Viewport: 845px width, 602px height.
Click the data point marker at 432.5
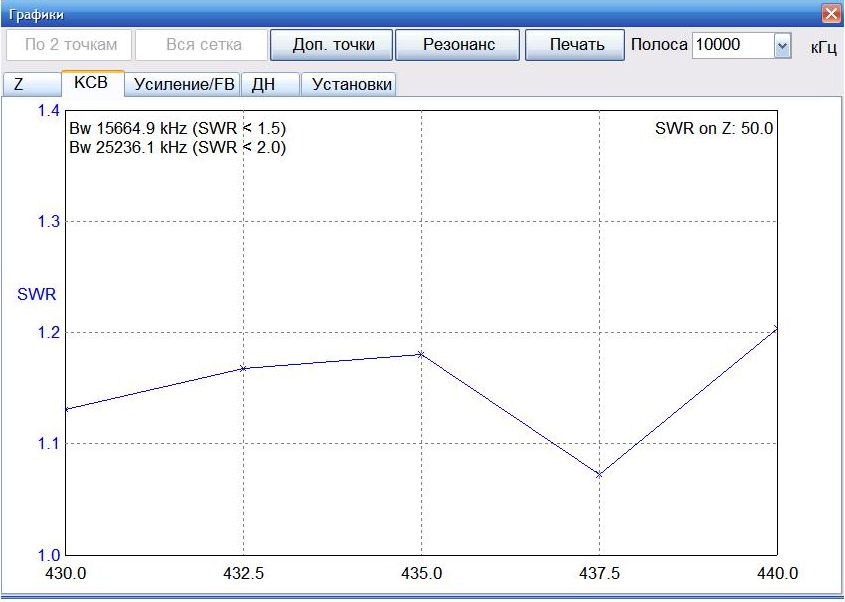pyautogui.click(x=243, y=369)
